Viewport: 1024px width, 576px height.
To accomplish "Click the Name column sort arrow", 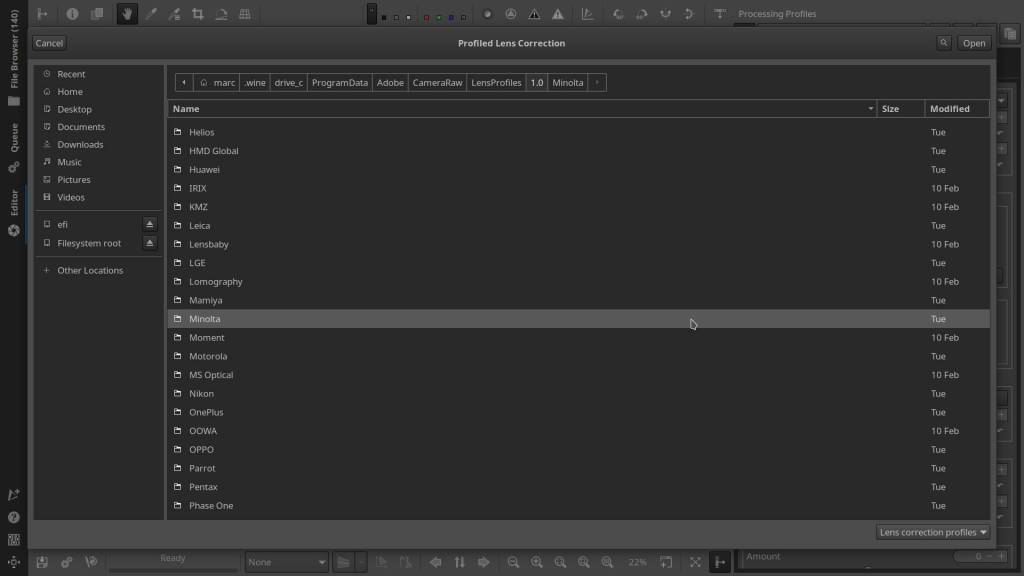I will (870, 109).
